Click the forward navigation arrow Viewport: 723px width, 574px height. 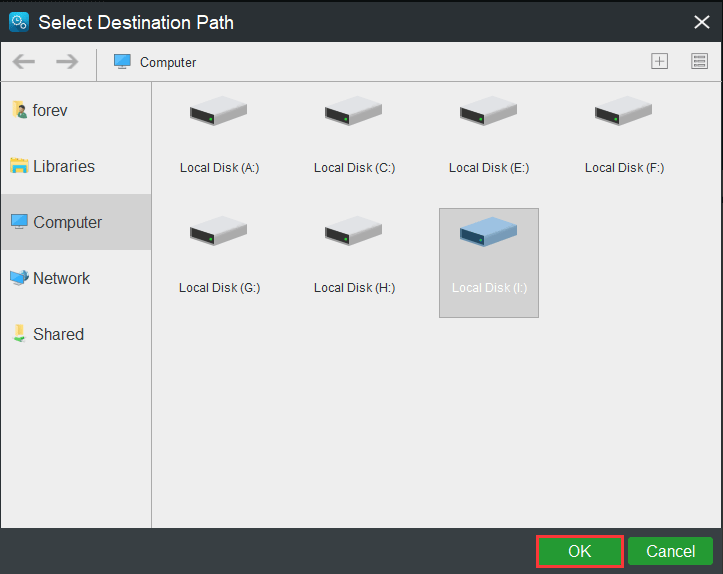pos(67,61)
